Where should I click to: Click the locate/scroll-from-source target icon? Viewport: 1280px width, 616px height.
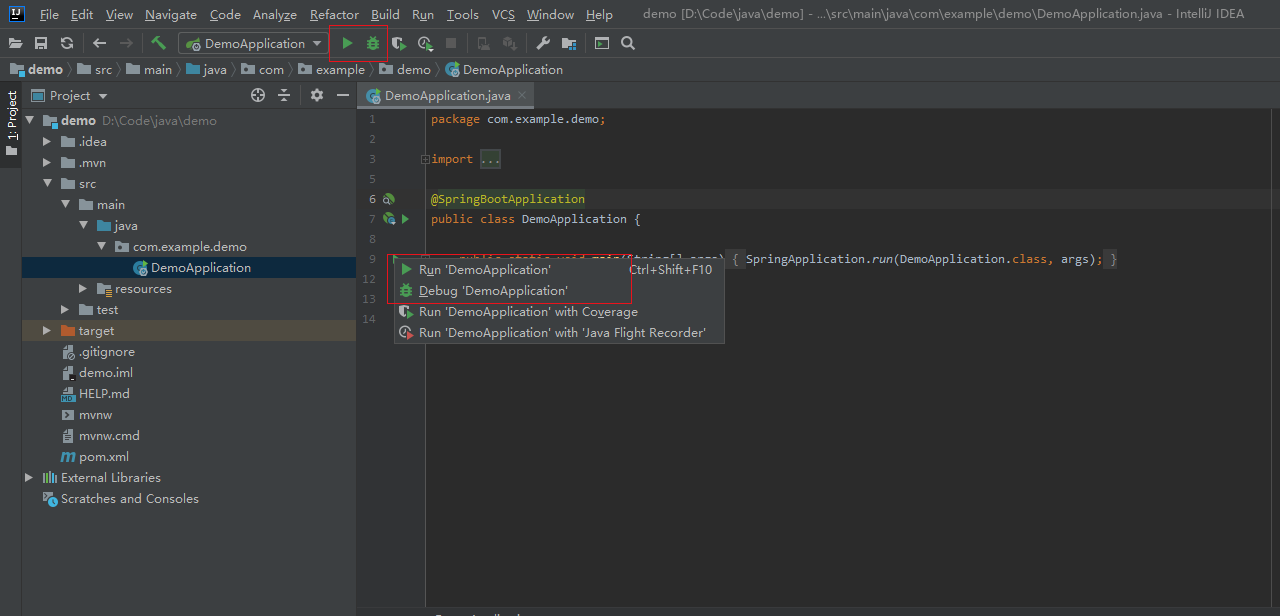coord(258,95)
